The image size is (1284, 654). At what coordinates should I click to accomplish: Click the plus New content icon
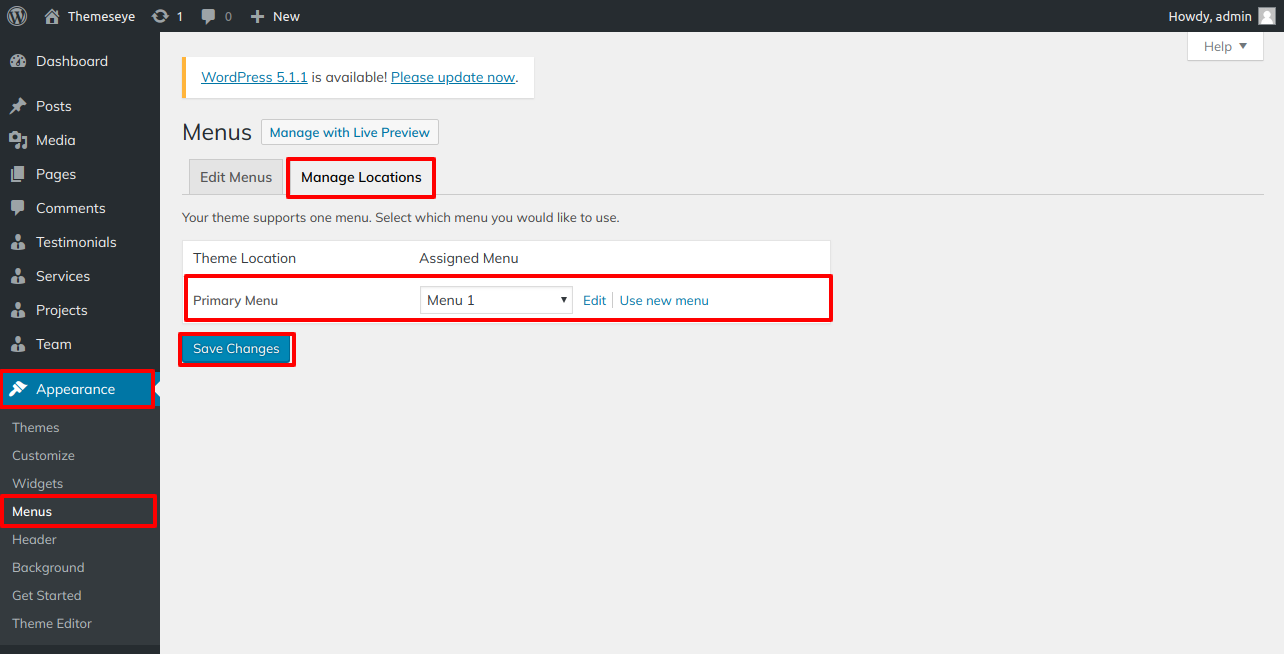(x=257, y=16)
